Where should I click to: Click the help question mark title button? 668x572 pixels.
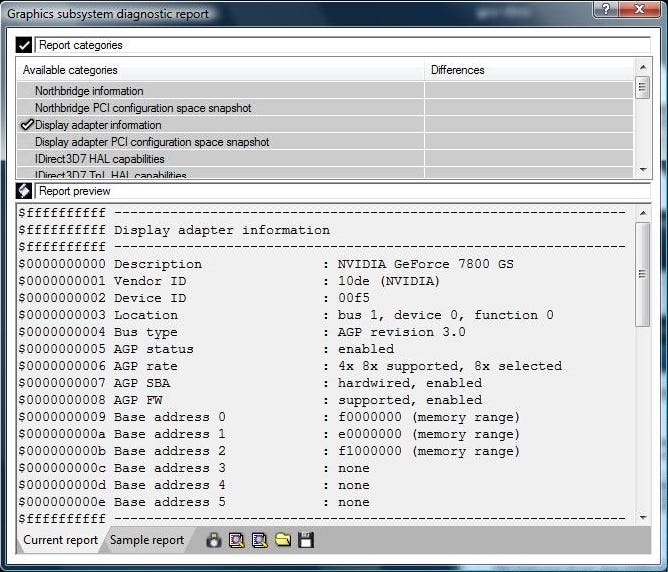point(605,9)
